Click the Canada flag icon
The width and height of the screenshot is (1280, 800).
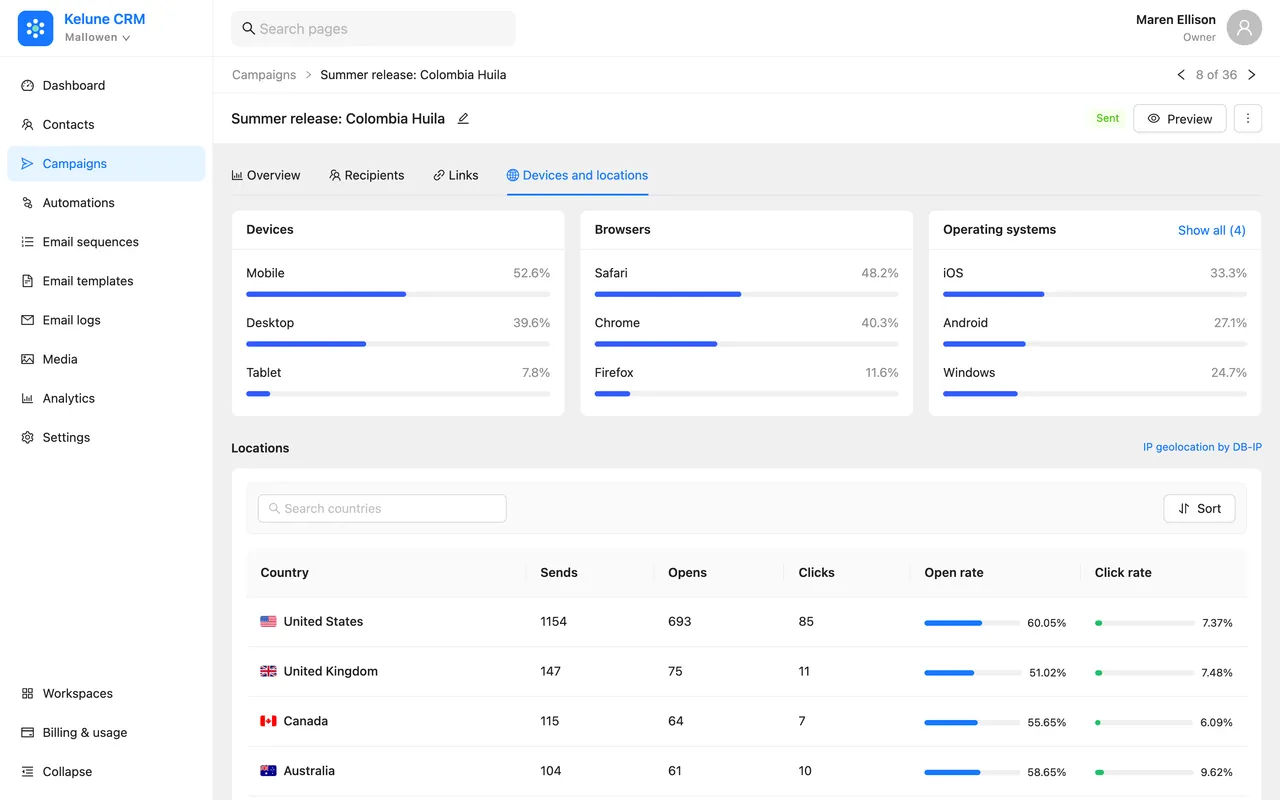pyautogui.click(x=268, y=721)
